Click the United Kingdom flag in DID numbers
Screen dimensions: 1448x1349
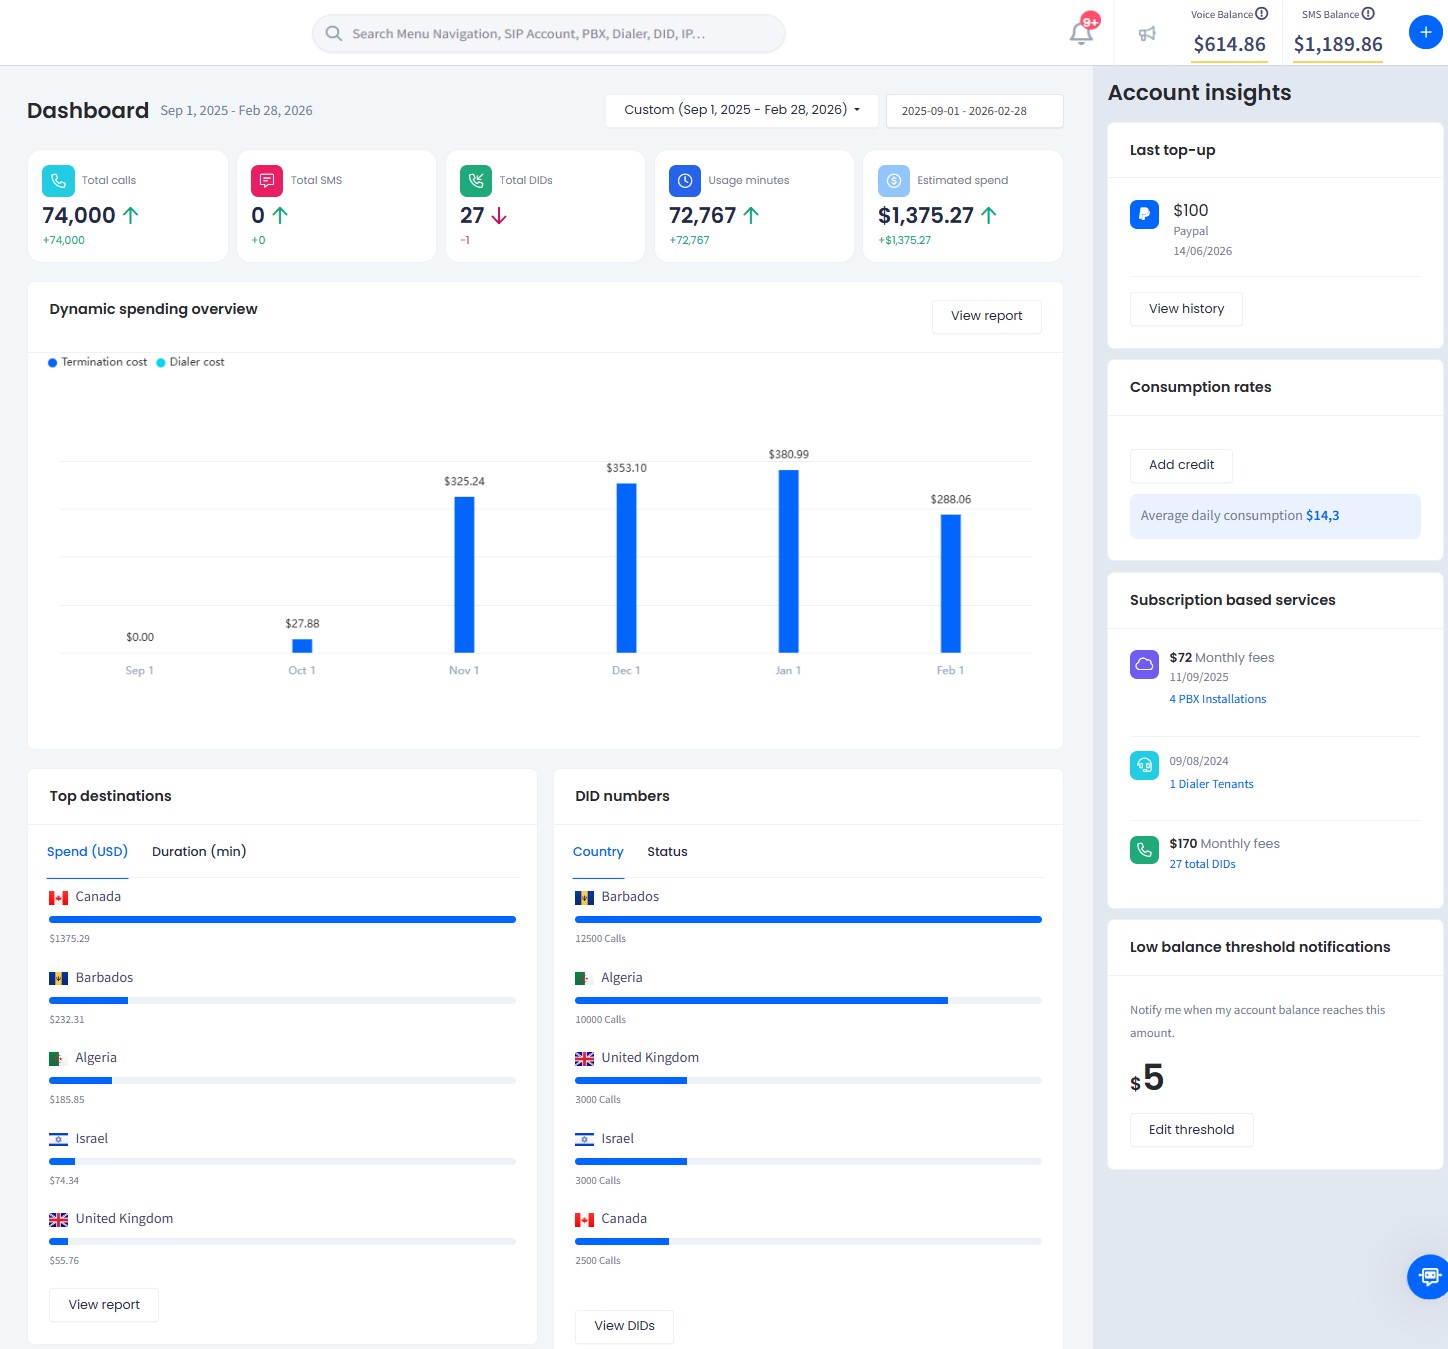pyautogui.click(x=585, y=1059)
